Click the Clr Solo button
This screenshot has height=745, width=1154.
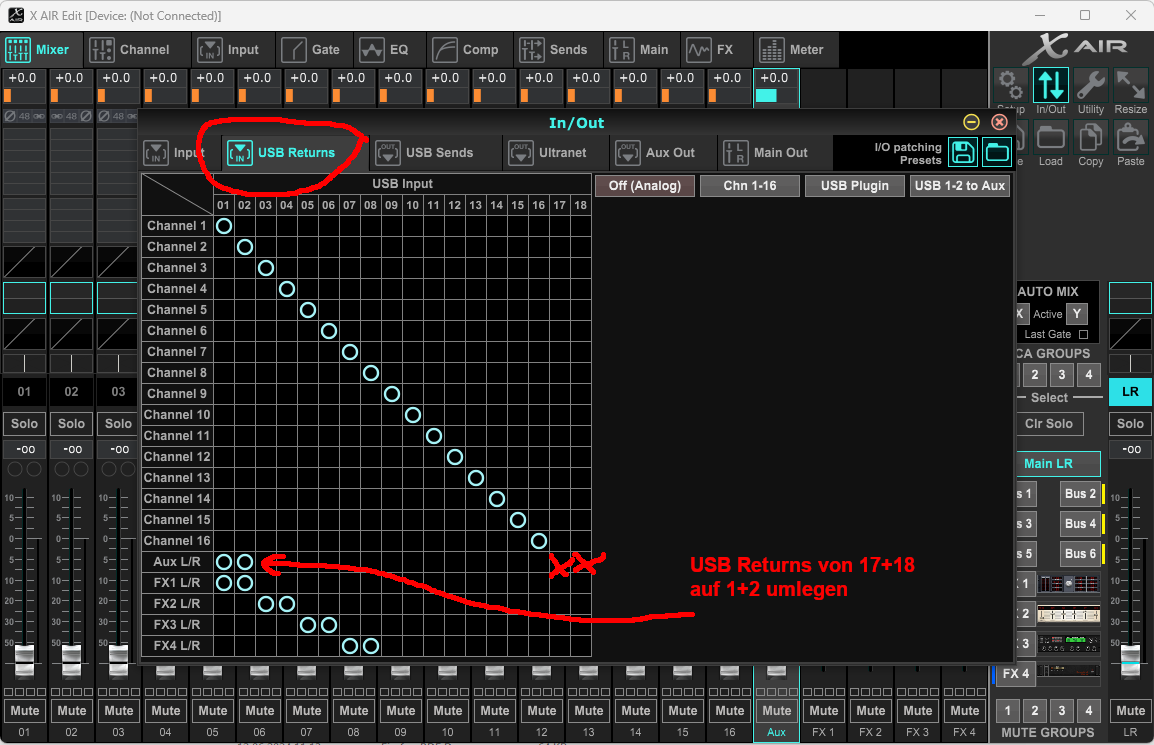coord(1049,423)
